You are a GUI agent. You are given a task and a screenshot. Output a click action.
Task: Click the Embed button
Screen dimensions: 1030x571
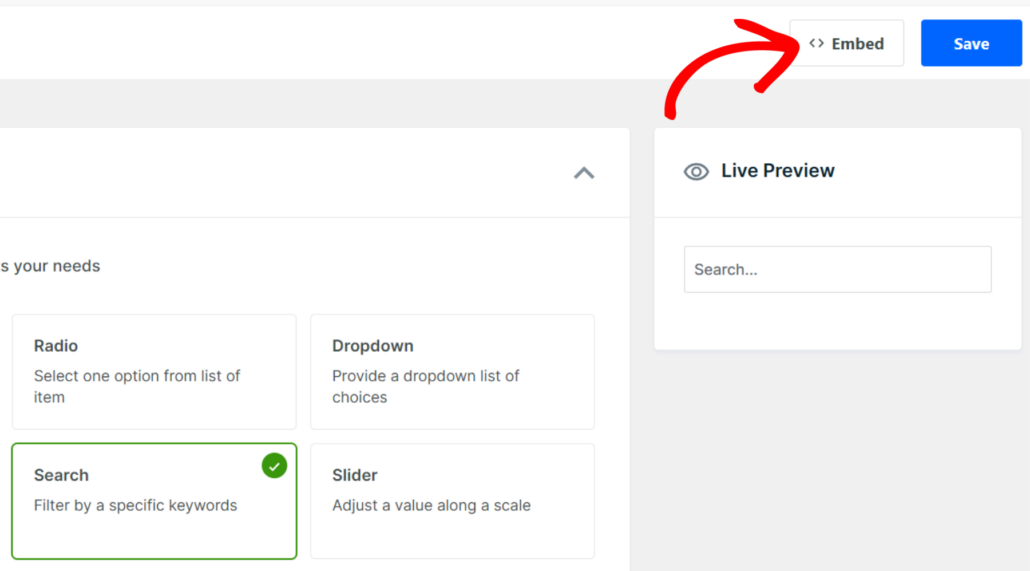(846, 44)
